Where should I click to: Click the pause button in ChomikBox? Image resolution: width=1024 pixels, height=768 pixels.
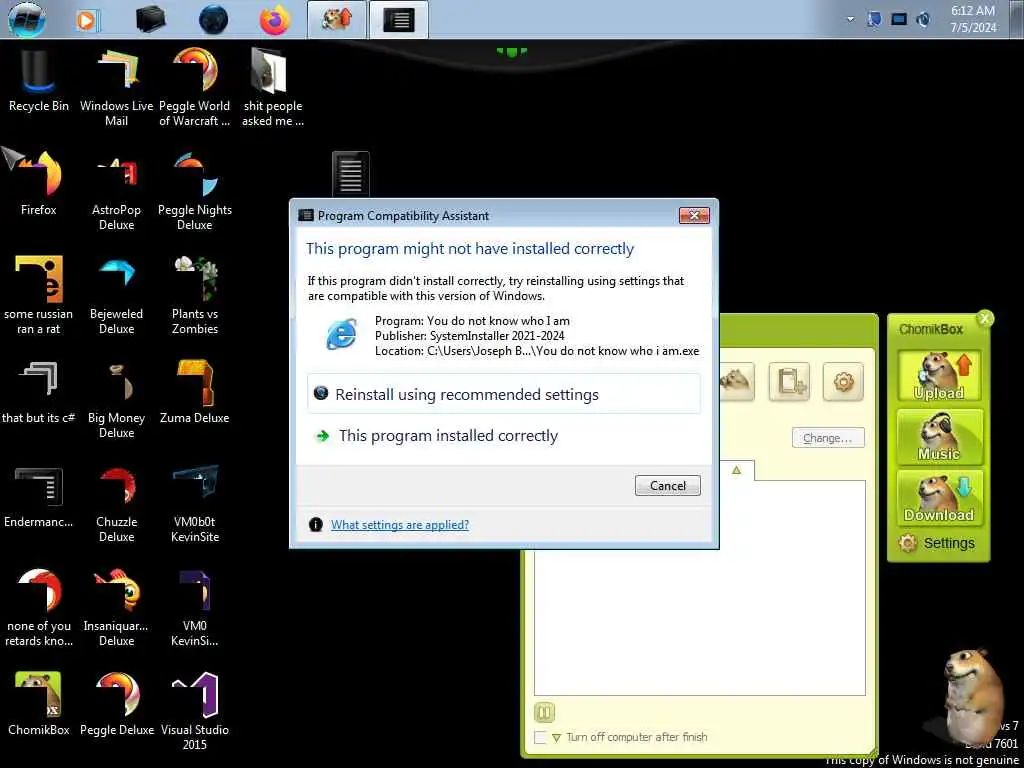pos(544,712)
